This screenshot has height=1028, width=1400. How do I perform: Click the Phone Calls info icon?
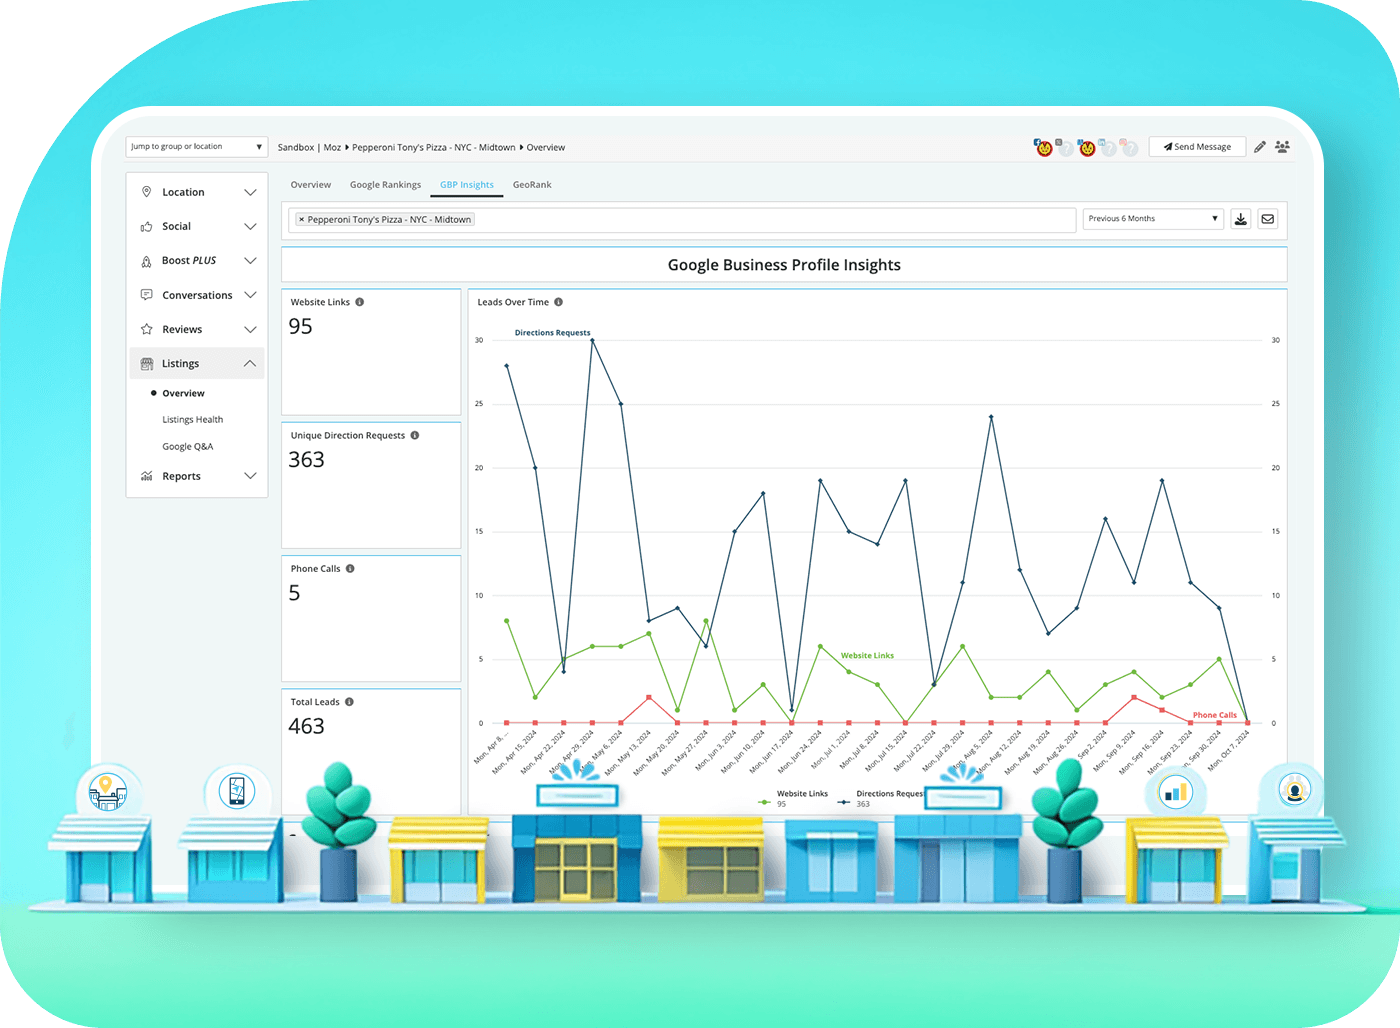tap(350, 569)
